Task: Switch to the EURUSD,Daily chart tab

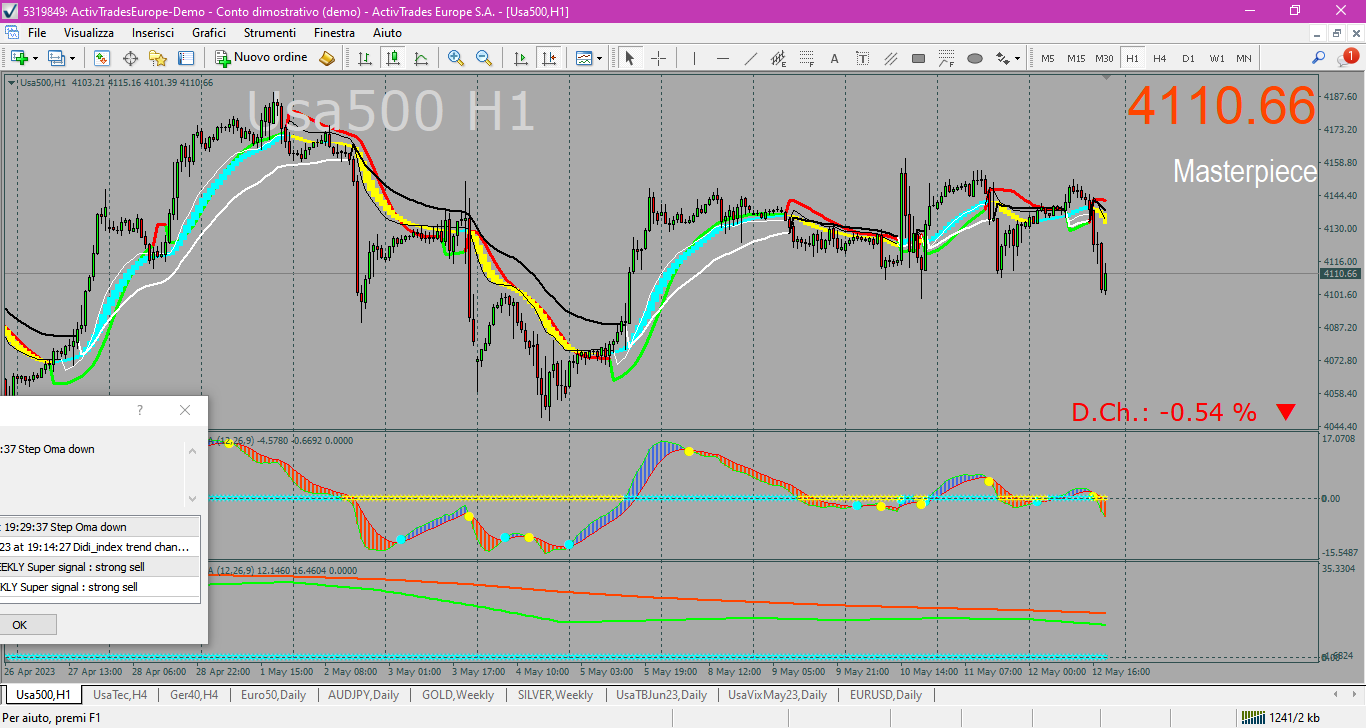Action: (x=886, y=694)
